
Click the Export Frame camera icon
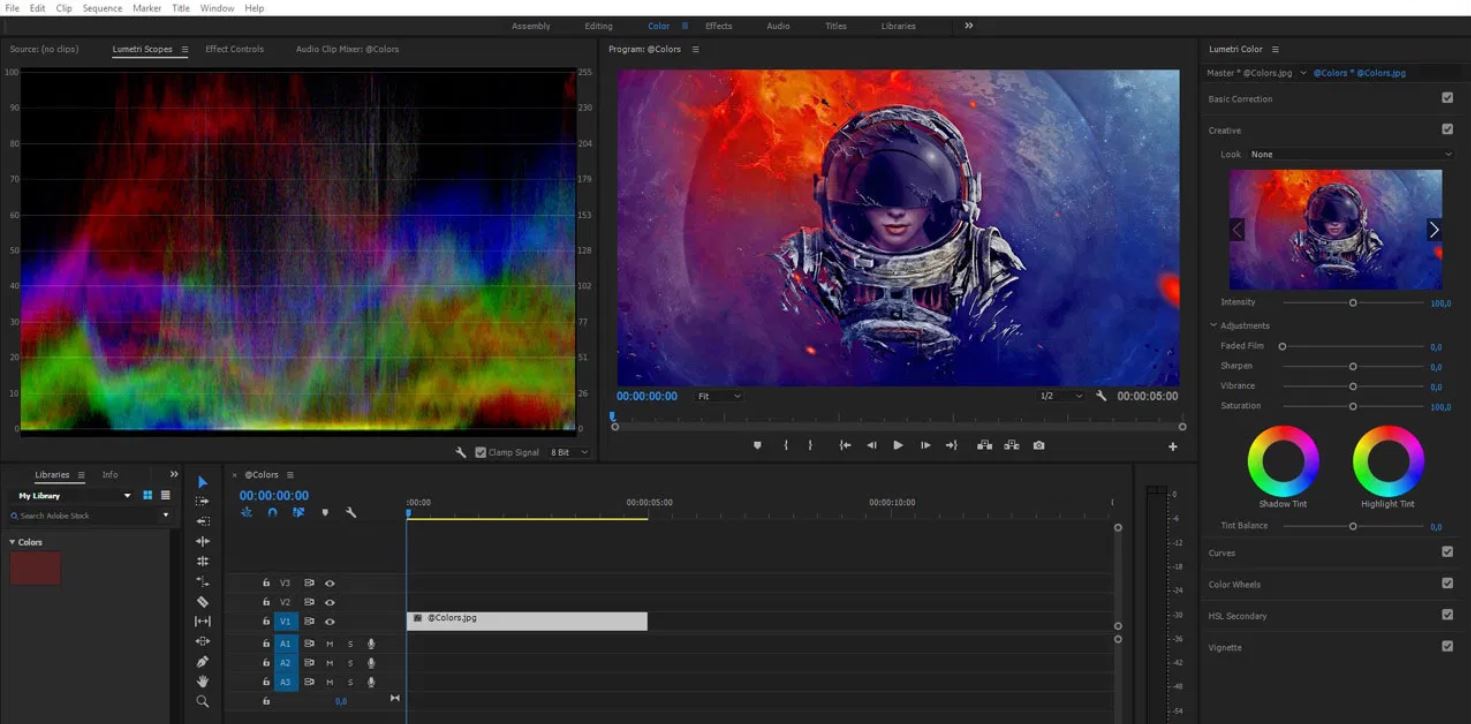click(1039, 445)
